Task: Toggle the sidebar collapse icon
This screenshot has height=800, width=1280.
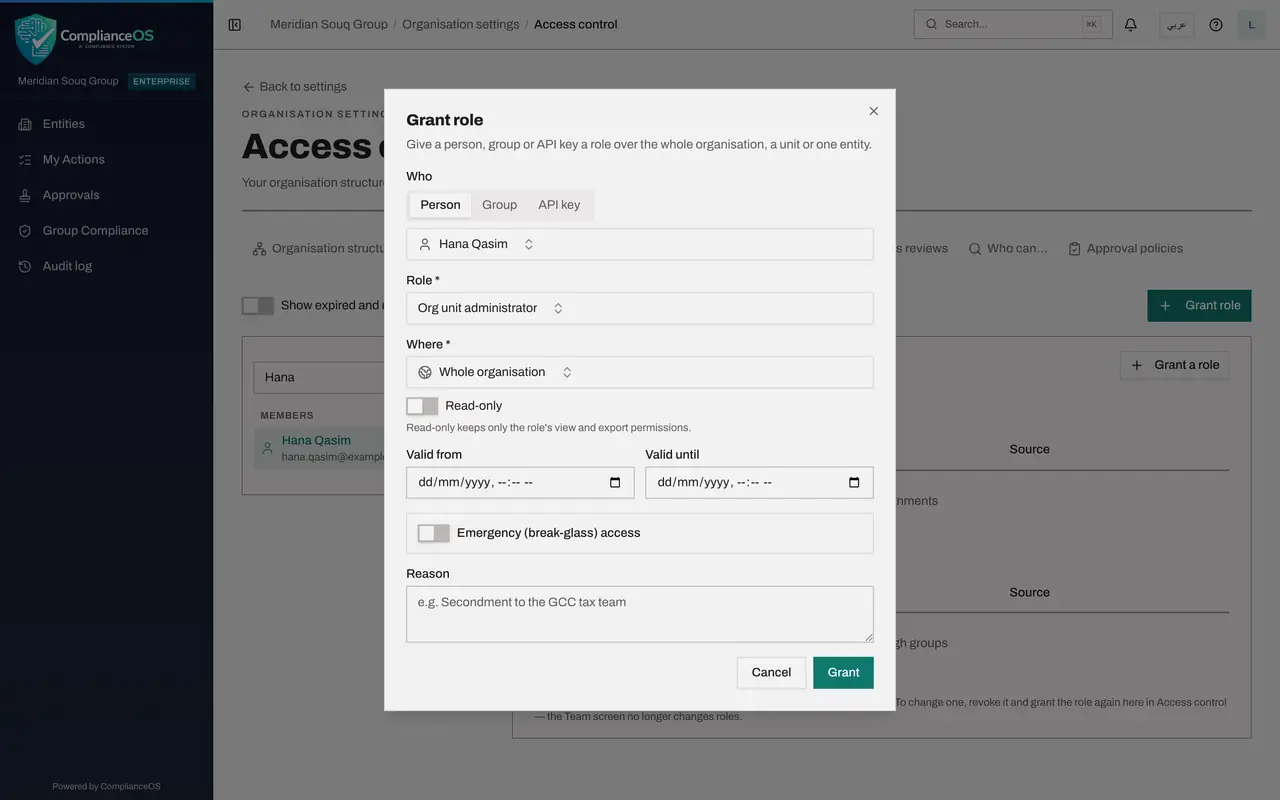Action: (x=235, y=24)
